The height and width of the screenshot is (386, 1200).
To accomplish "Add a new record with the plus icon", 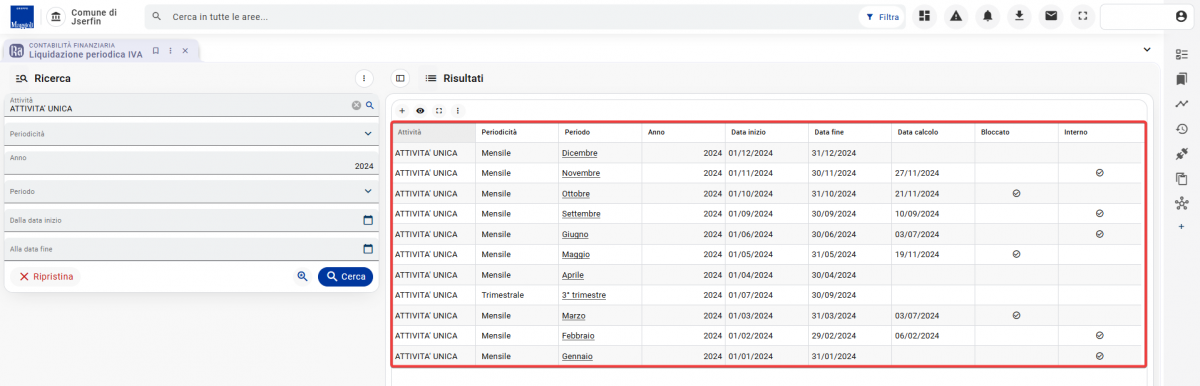I will pos(402,111).
